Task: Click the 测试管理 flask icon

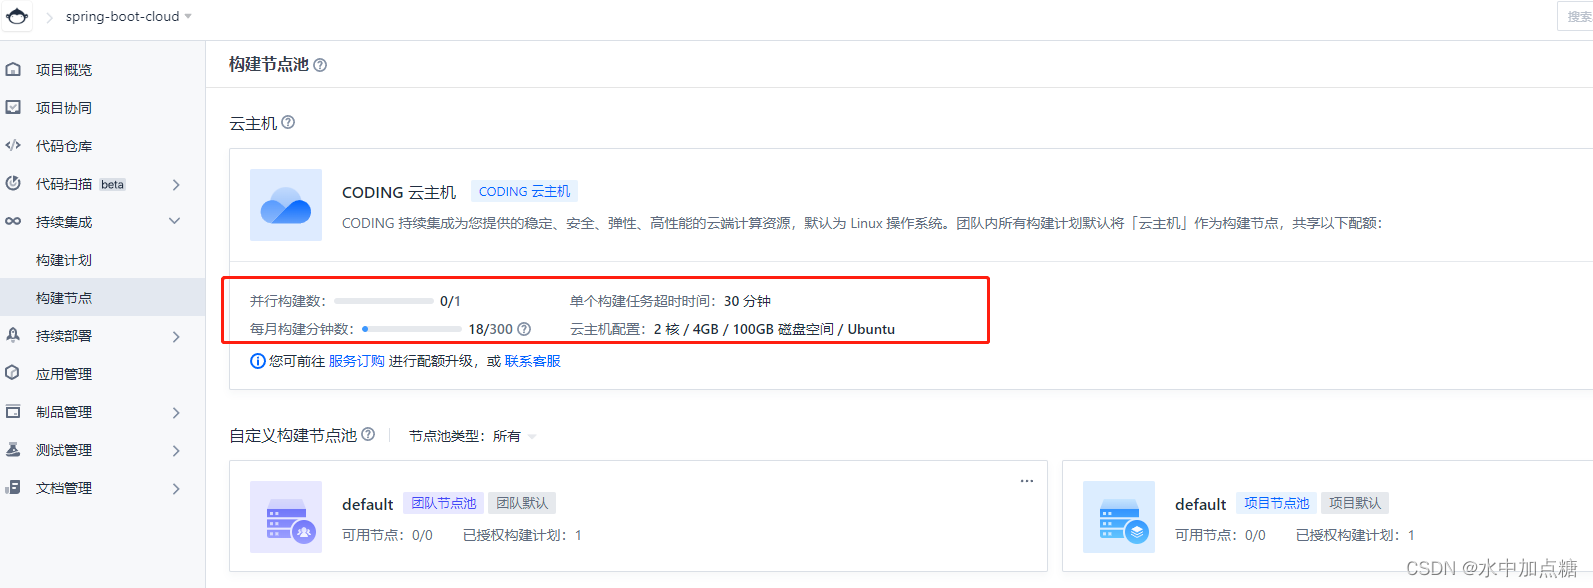Action: coord(13,449)
